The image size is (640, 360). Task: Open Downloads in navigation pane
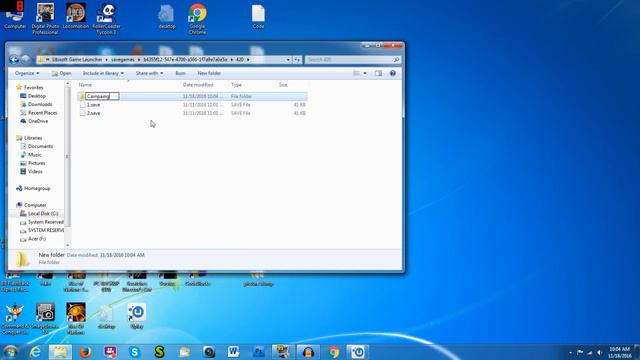click(x=40, y=104)
